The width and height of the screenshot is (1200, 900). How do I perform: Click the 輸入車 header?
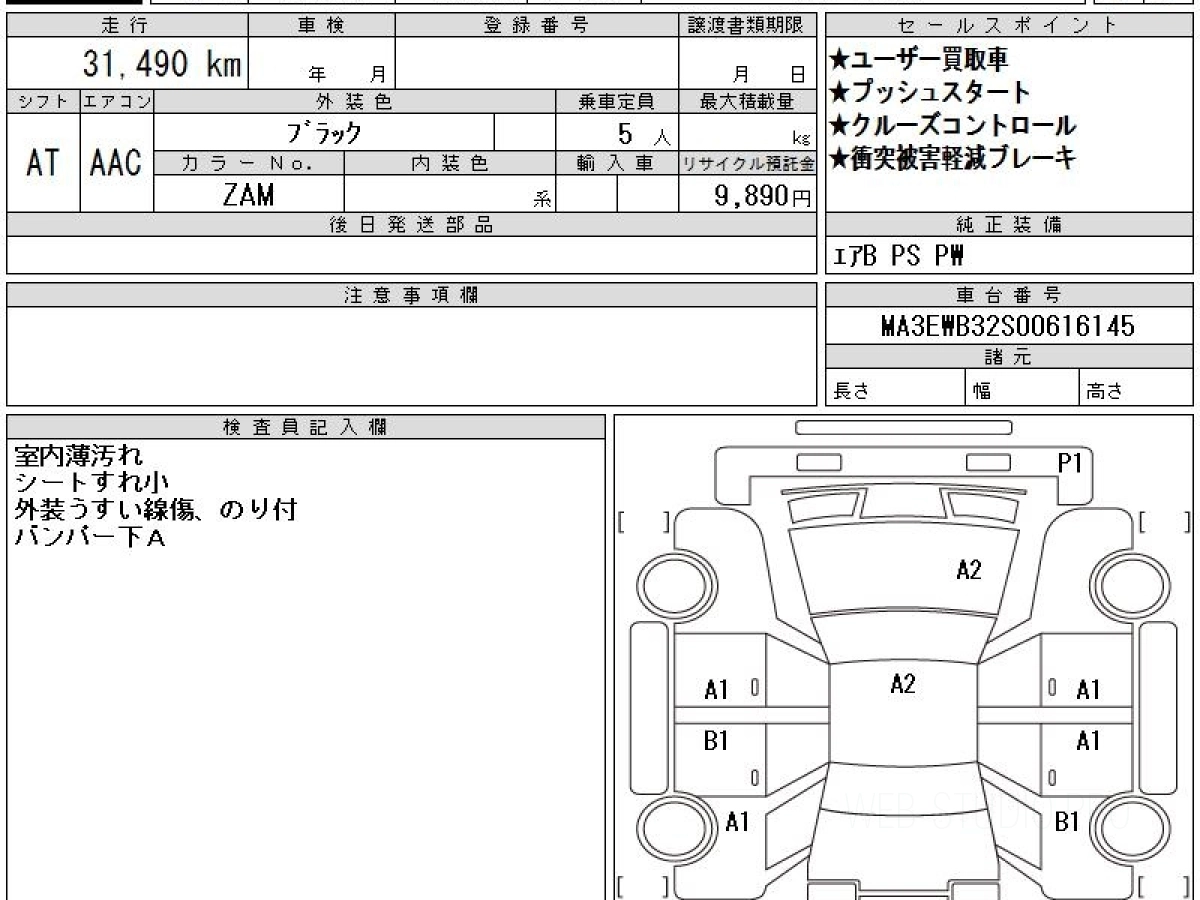tap(617, 163)
